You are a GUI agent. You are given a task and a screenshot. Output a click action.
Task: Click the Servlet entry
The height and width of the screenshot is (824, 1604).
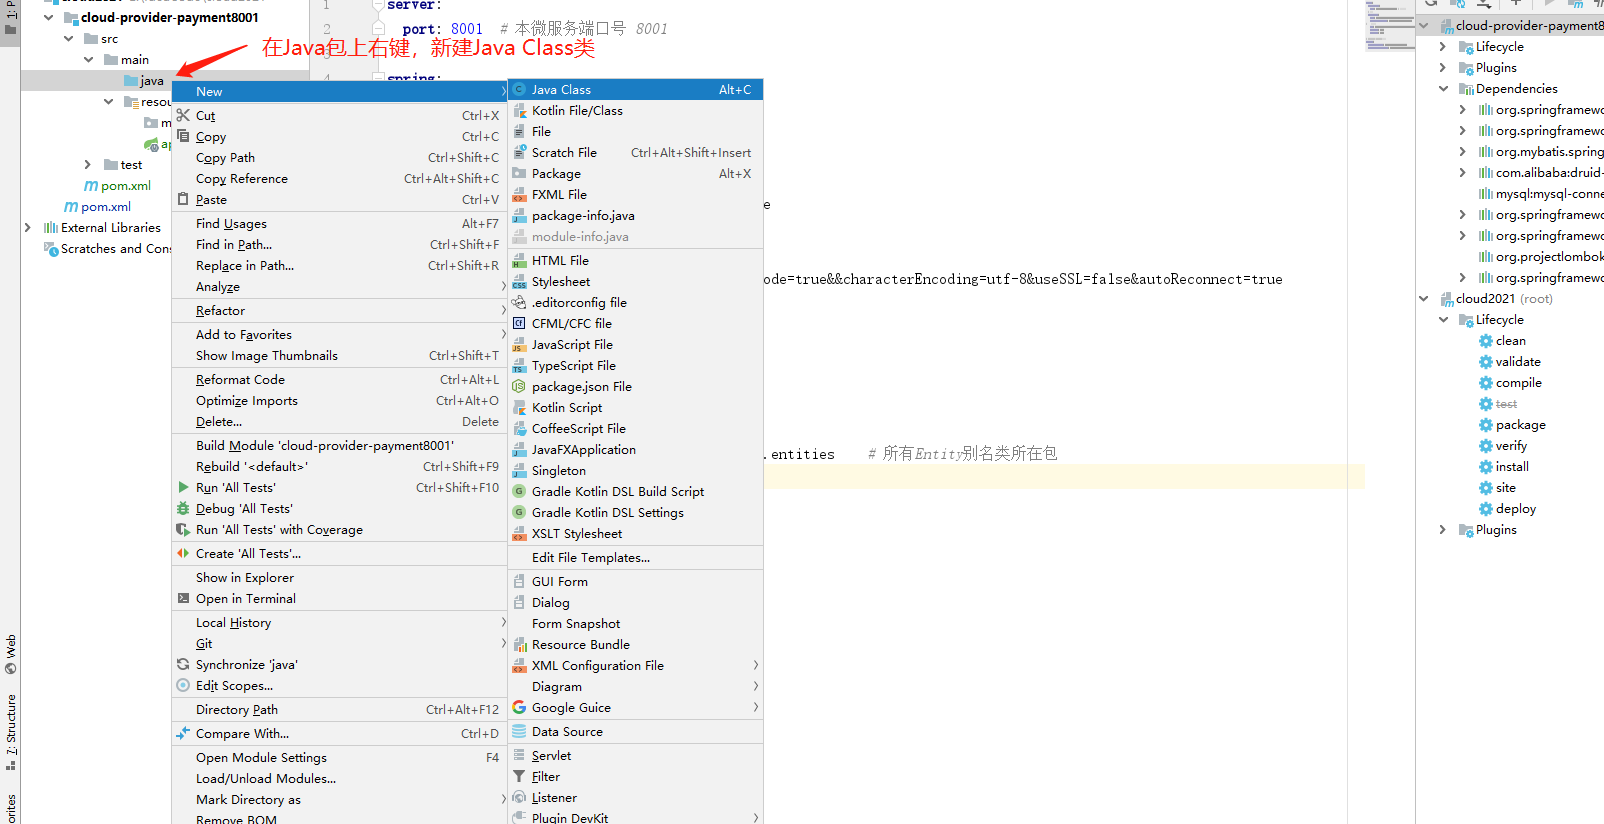click(x=636, y=756)
